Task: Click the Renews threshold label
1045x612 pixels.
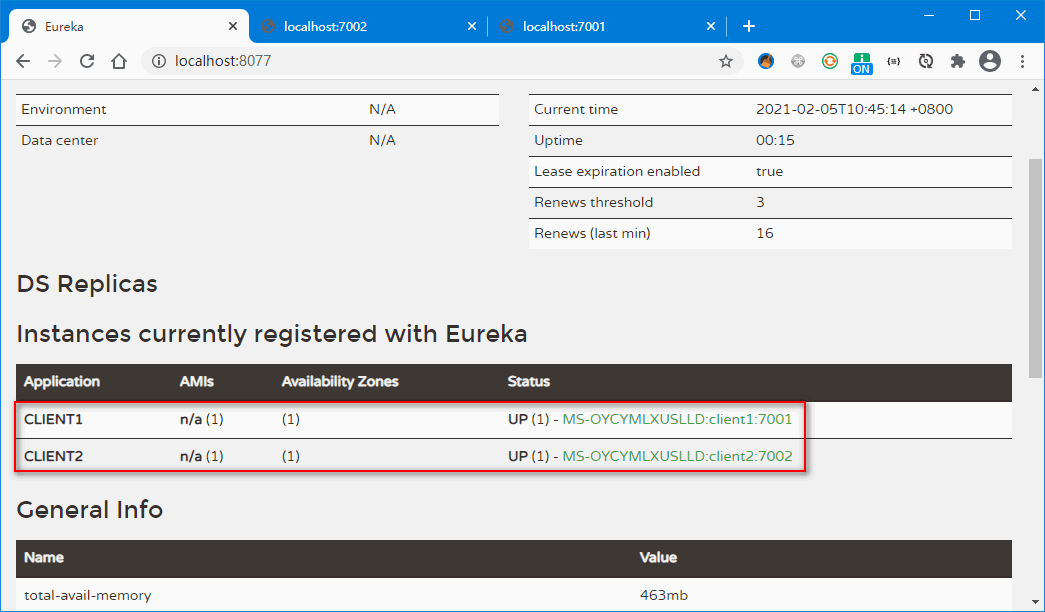Action: point(593,203)
